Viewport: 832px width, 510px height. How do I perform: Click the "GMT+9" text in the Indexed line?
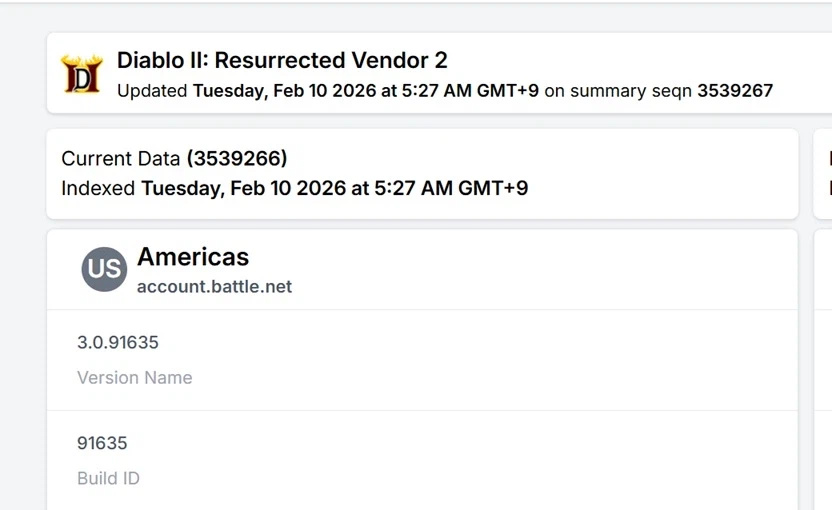(493, 188)
